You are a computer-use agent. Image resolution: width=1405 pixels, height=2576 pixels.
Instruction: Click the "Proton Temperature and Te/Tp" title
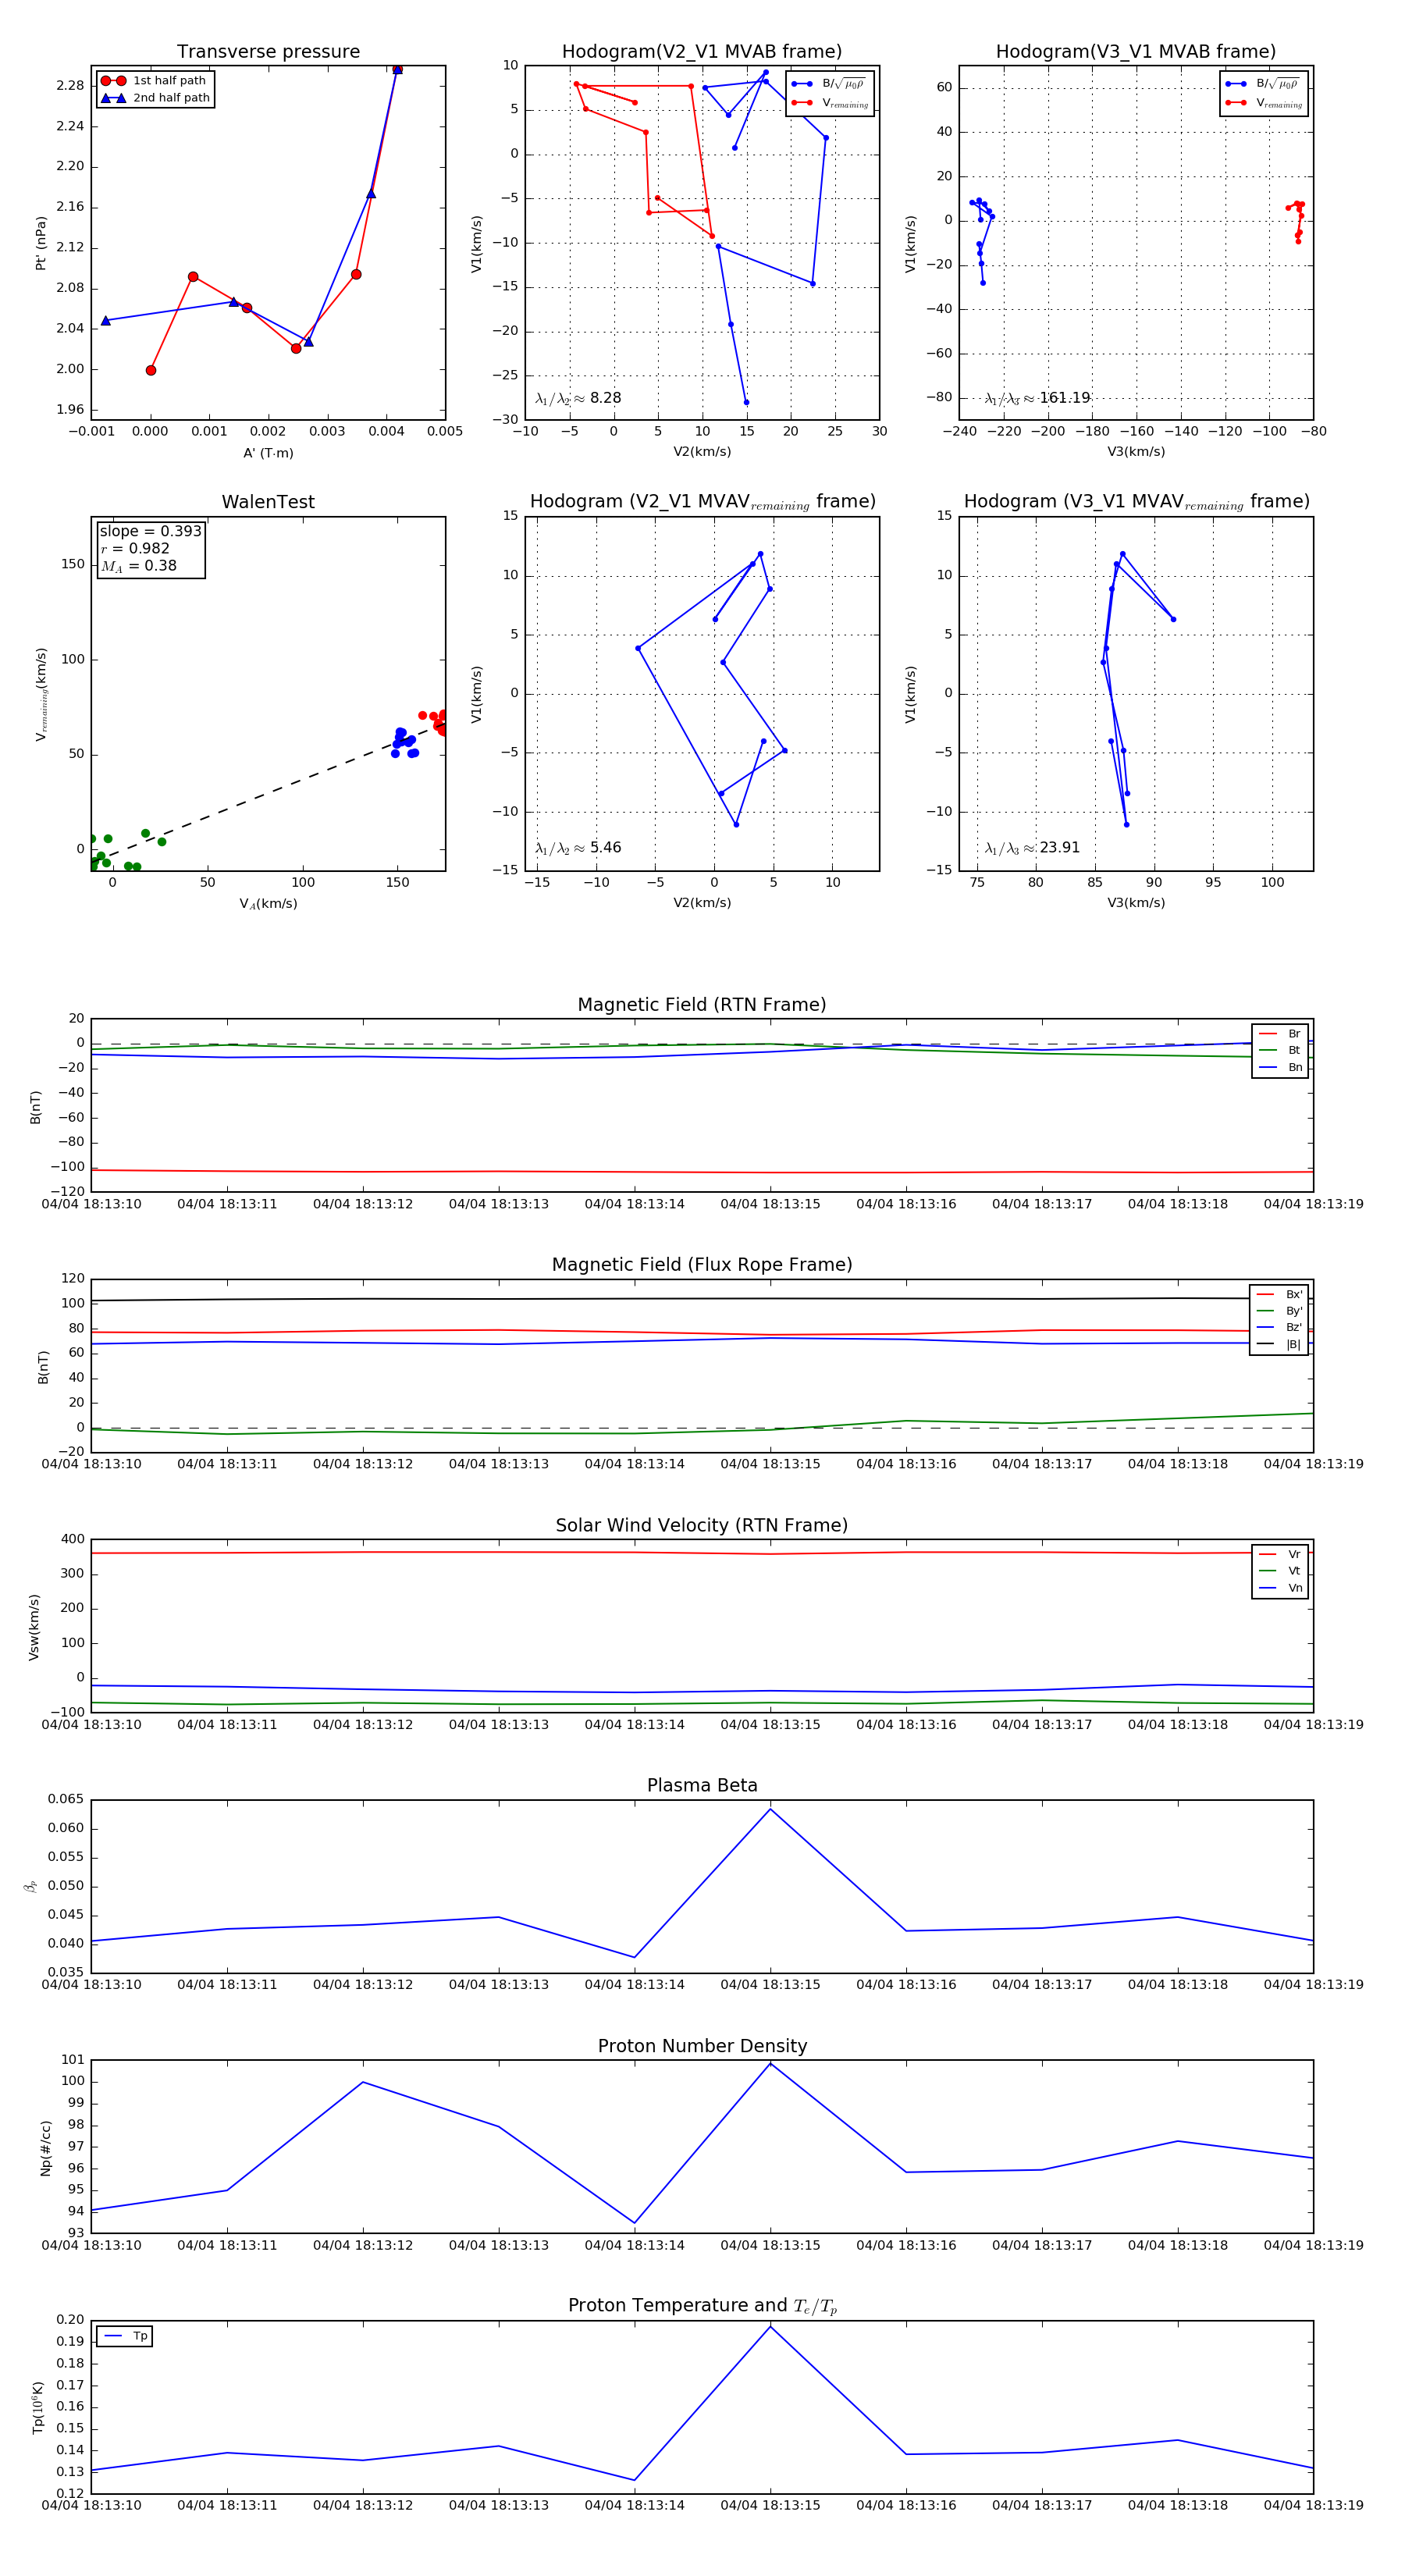[x=702, y=2306]
